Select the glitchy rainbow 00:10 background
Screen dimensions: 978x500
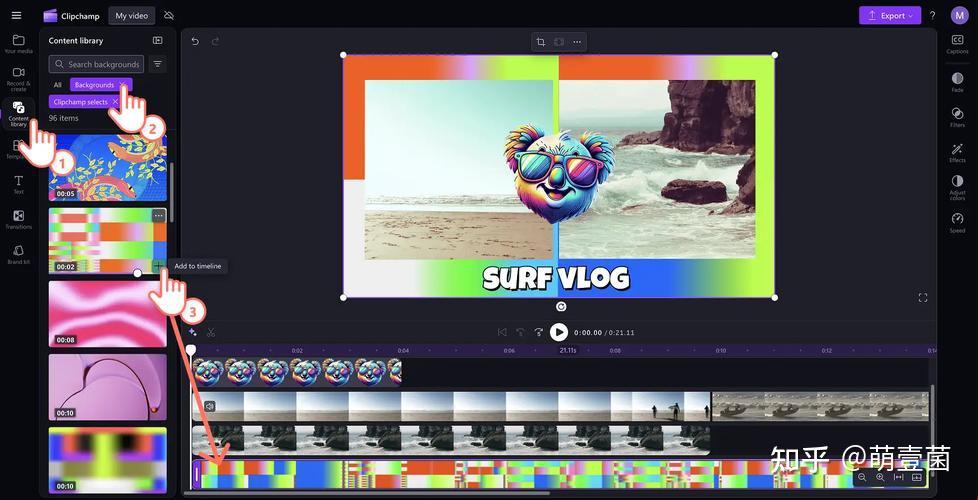coord(107,460)
